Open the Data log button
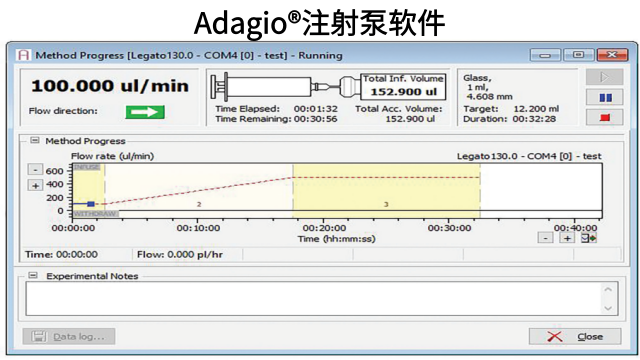The width and height of the screenshot is (640, 360). (69, 336)
